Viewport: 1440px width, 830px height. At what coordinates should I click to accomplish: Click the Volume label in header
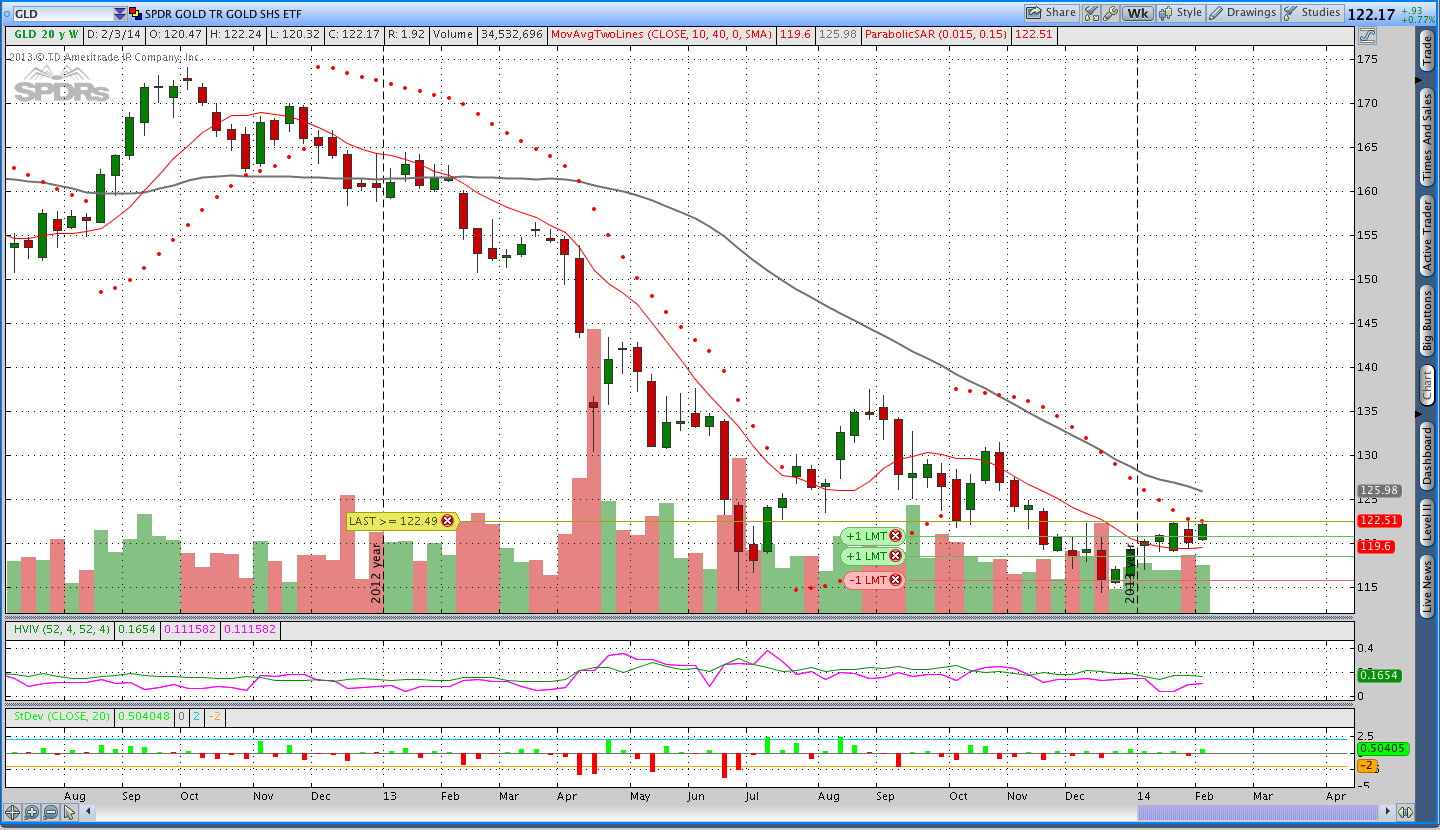tap(453, 34)
